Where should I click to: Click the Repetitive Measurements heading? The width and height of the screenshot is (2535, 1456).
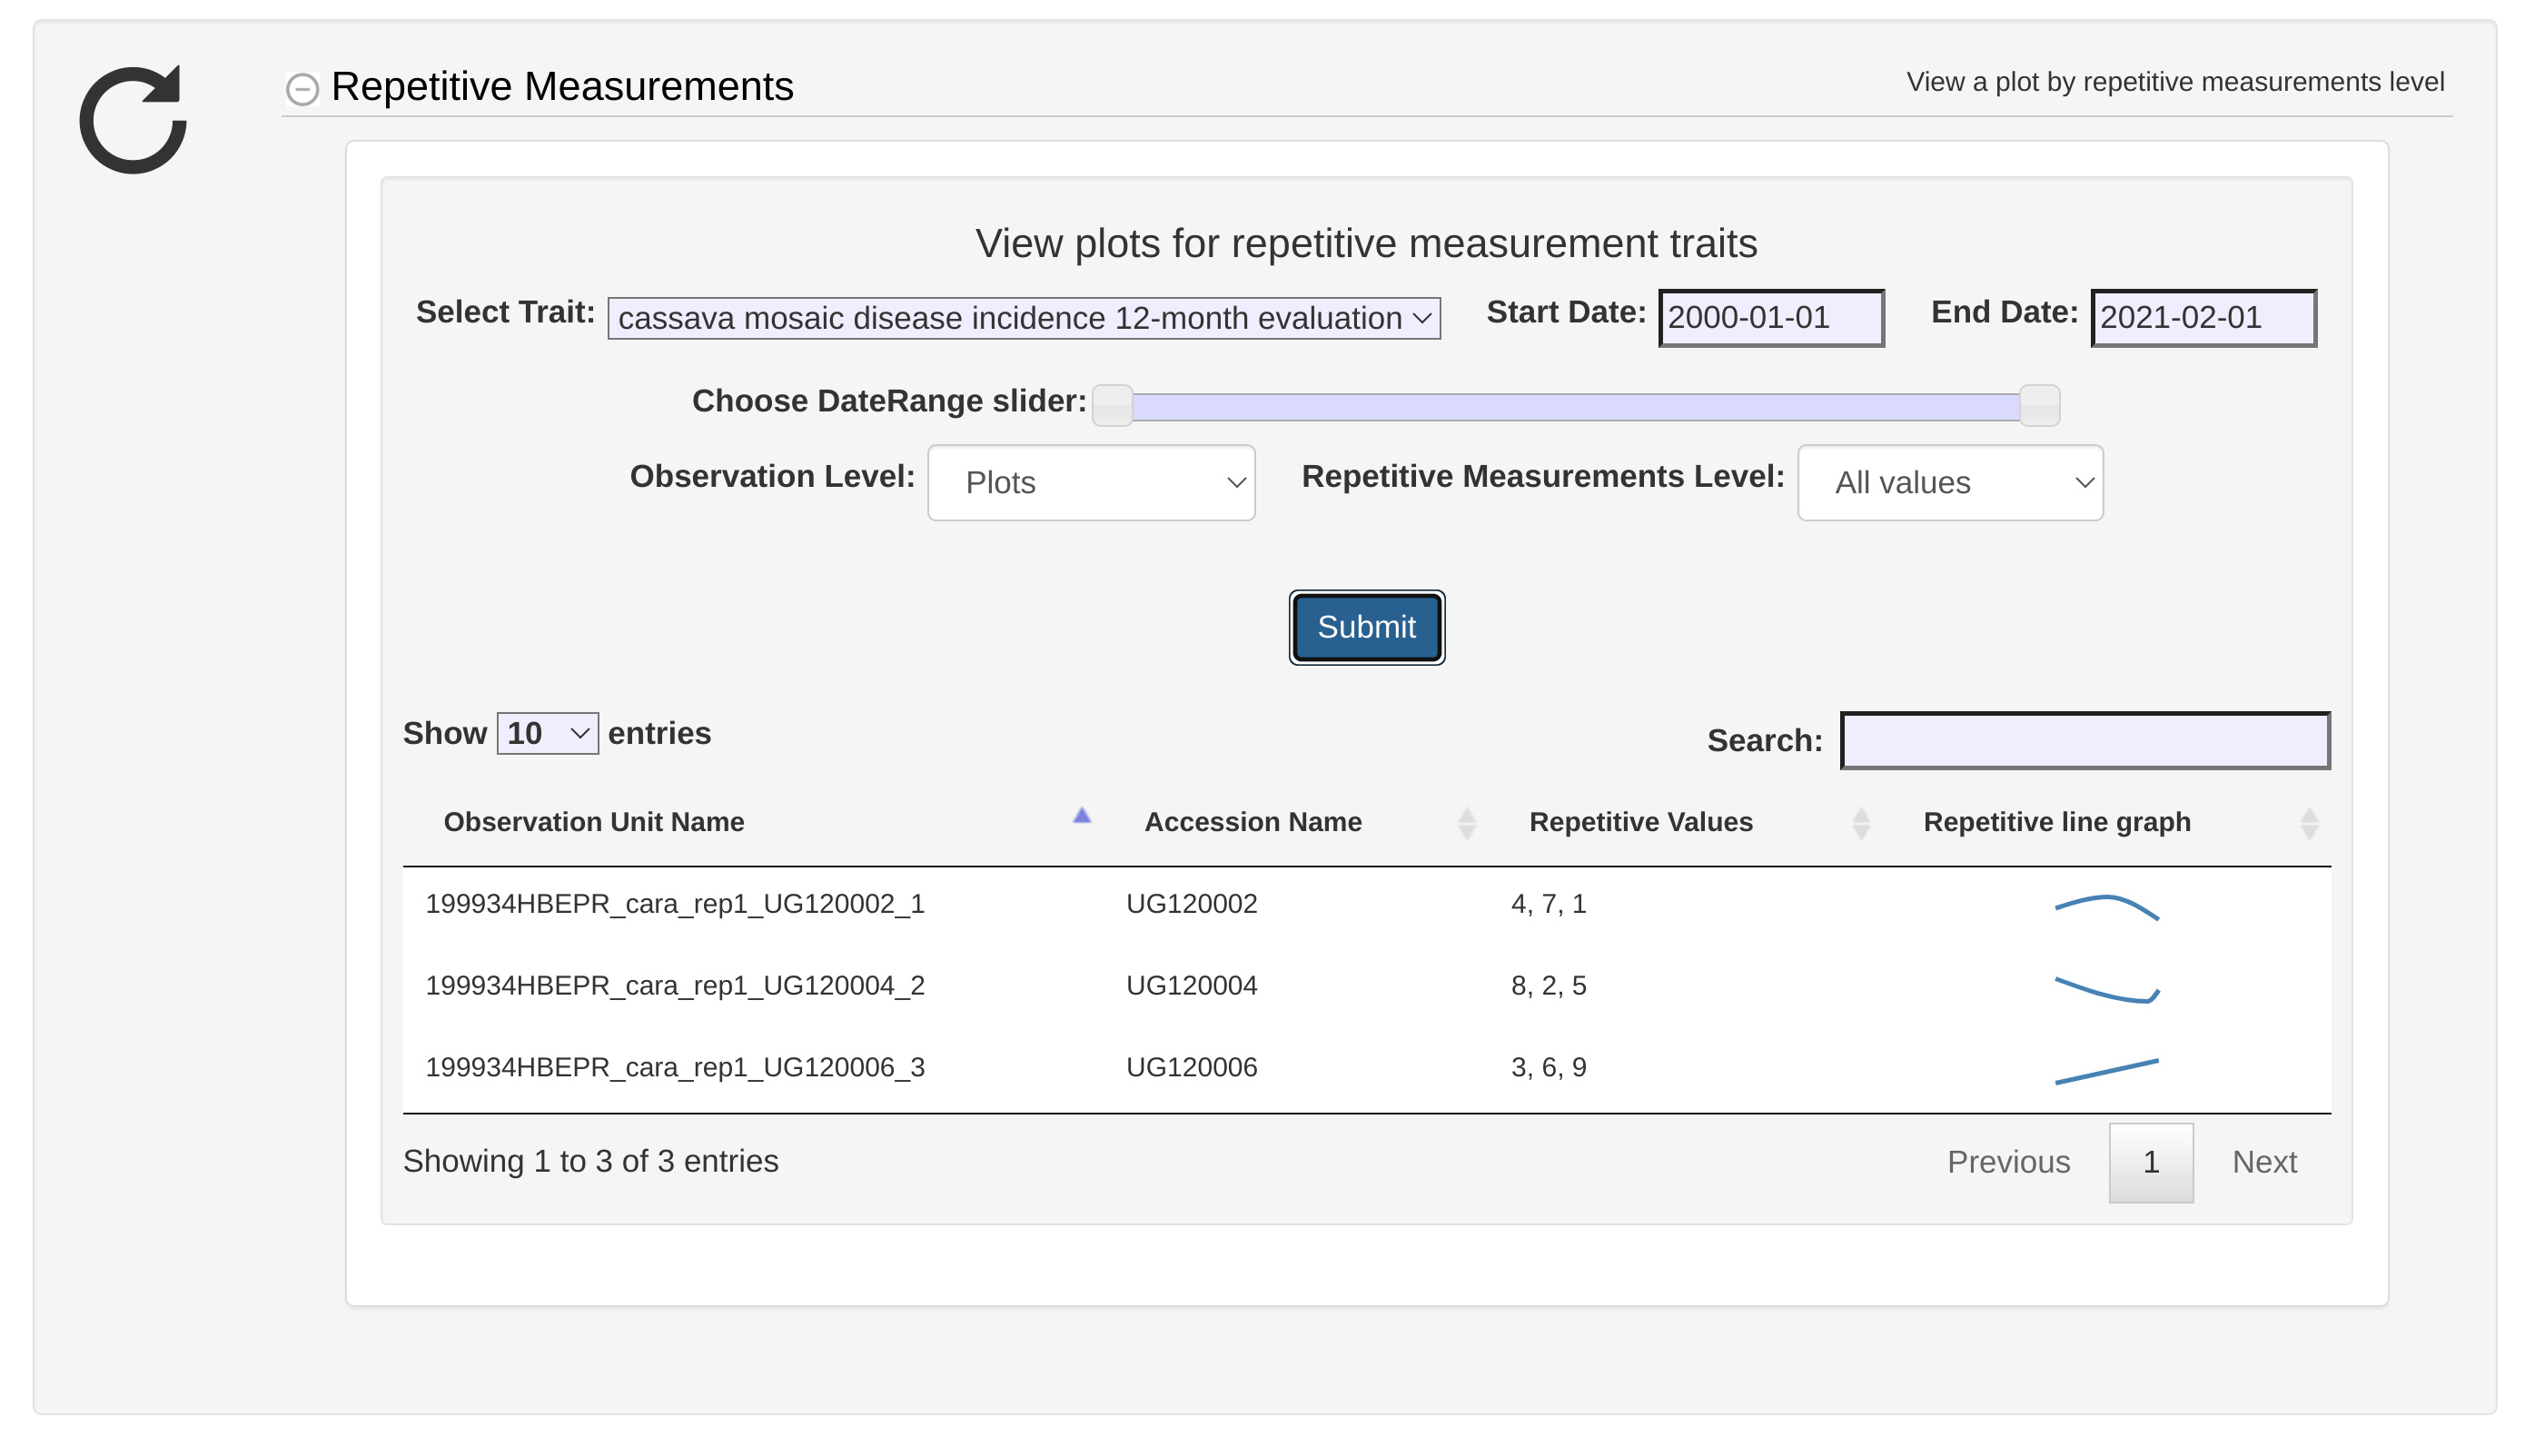(562, 87)
